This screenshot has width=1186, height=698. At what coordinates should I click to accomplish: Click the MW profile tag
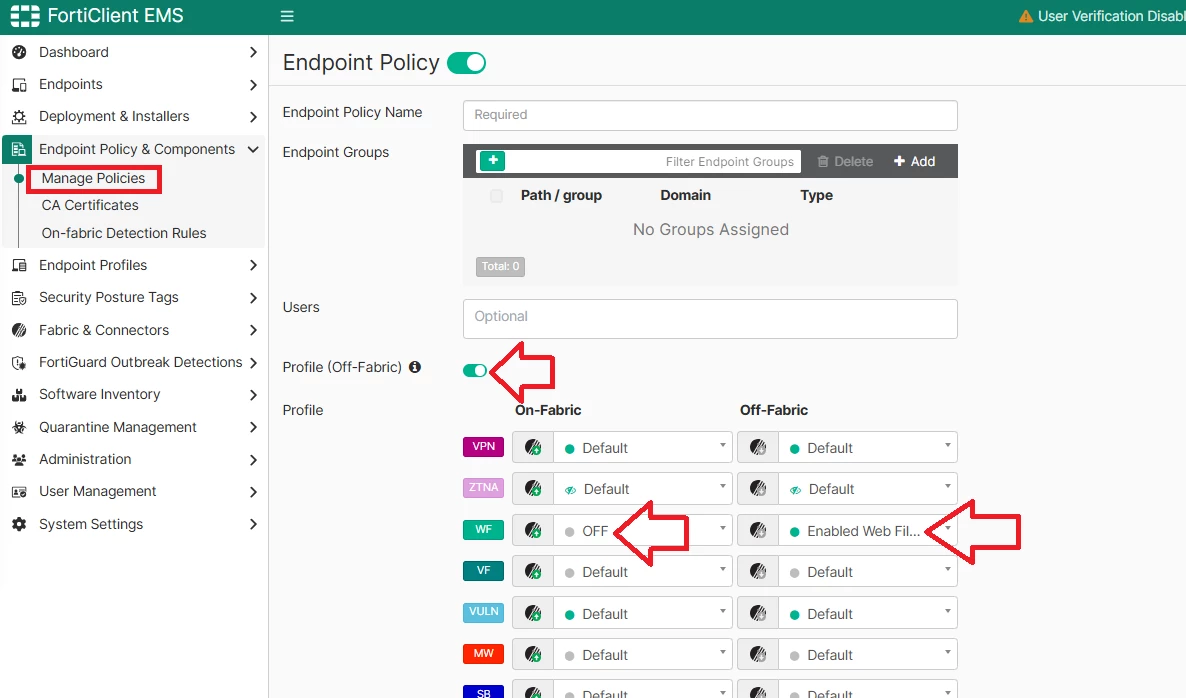483,653
